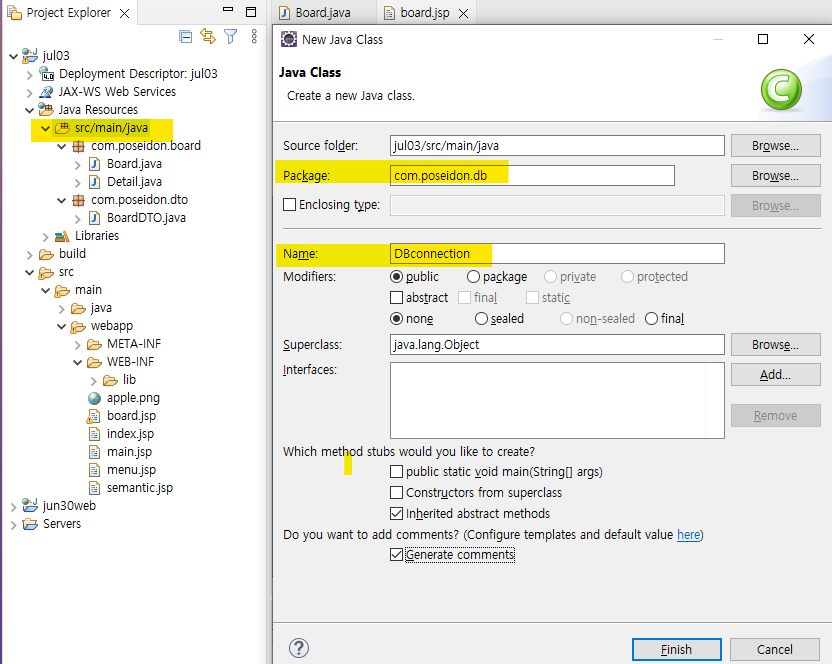Expand Deployment Descriptor: jul03 node
The height and width of the screenshot is (664, 832).
[x=30, y=75]
